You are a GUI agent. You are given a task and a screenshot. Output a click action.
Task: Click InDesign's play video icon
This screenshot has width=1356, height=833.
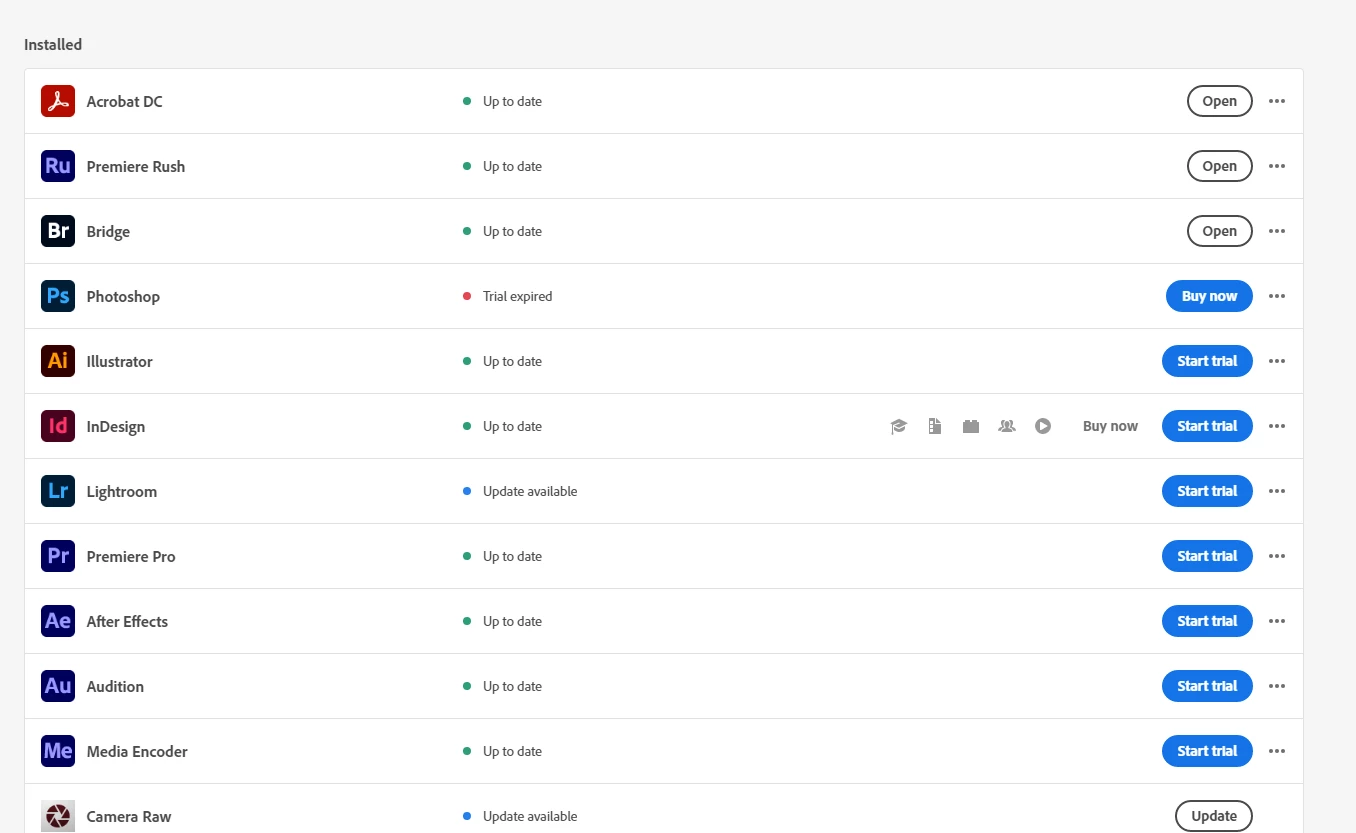pos(1043,426)
